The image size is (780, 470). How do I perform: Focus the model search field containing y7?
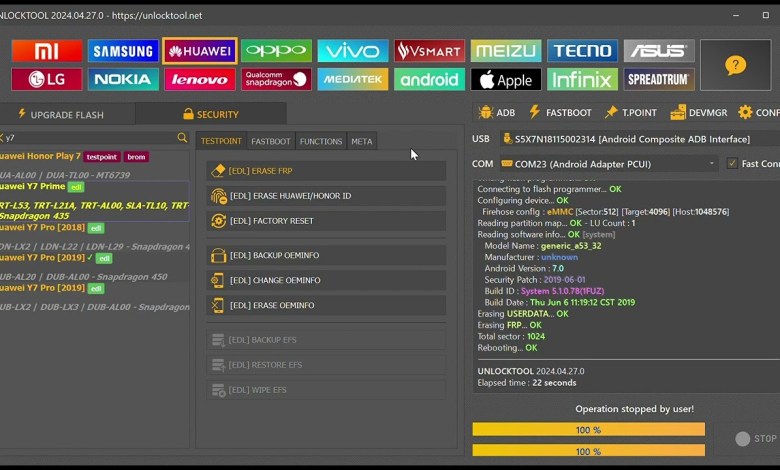[x=89, y=138]
